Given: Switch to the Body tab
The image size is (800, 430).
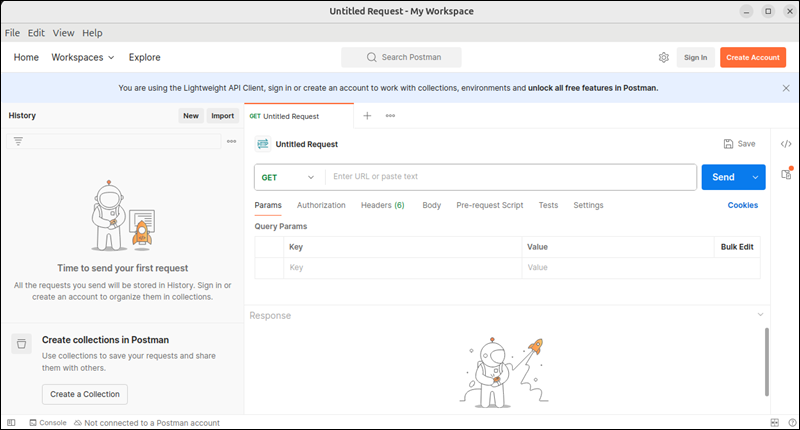Looking at the screenshot, I should coord(432,205).
